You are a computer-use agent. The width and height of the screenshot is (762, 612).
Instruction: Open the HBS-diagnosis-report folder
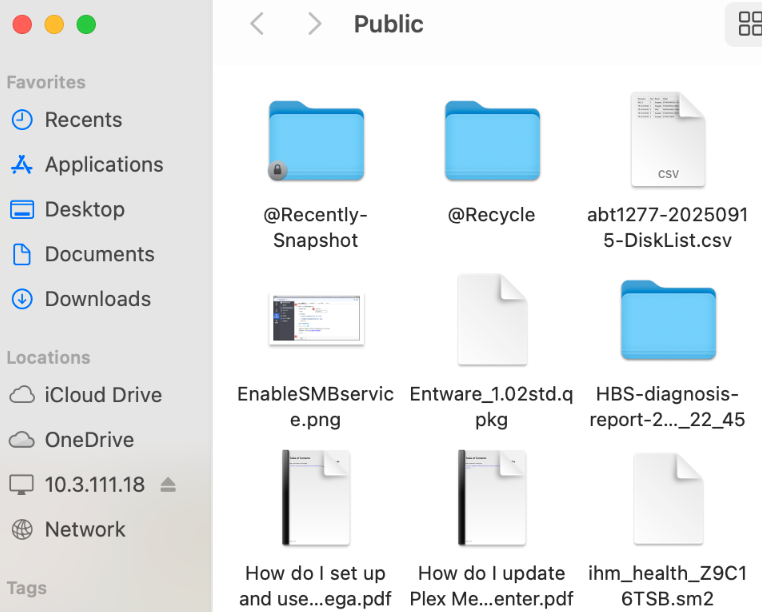pos(668,320)
